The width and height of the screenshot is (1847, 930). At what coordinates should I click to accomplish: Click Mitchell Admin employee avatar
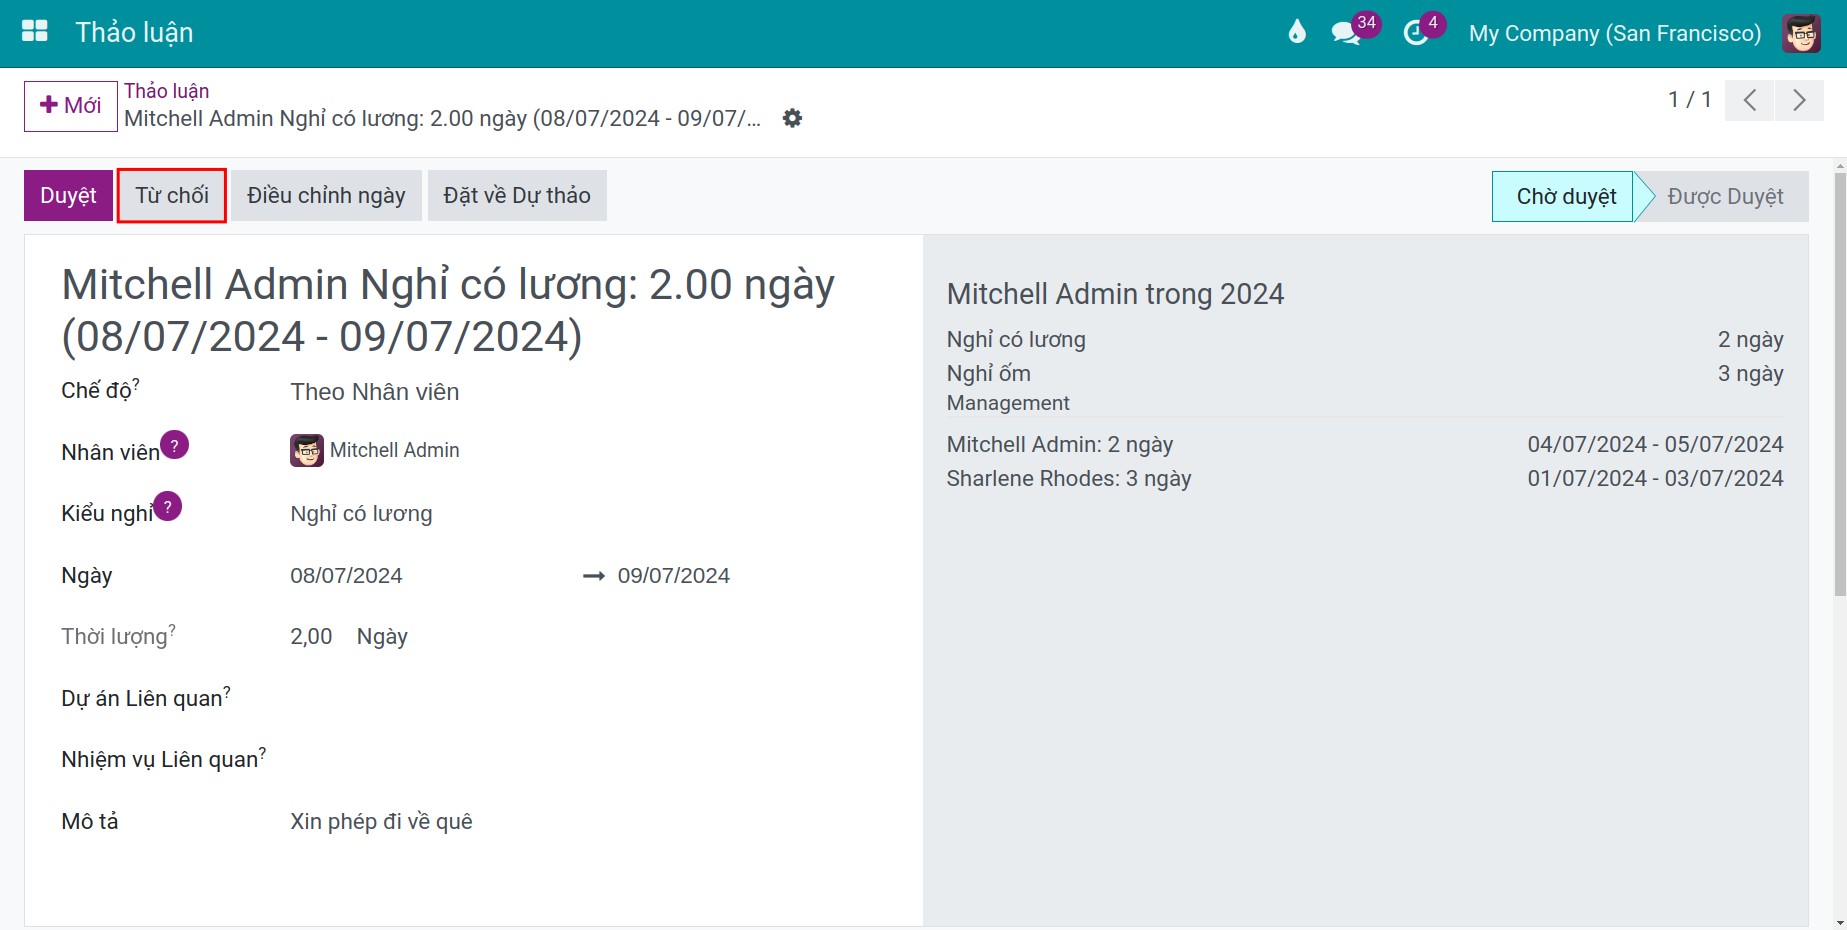coord(307,451)
